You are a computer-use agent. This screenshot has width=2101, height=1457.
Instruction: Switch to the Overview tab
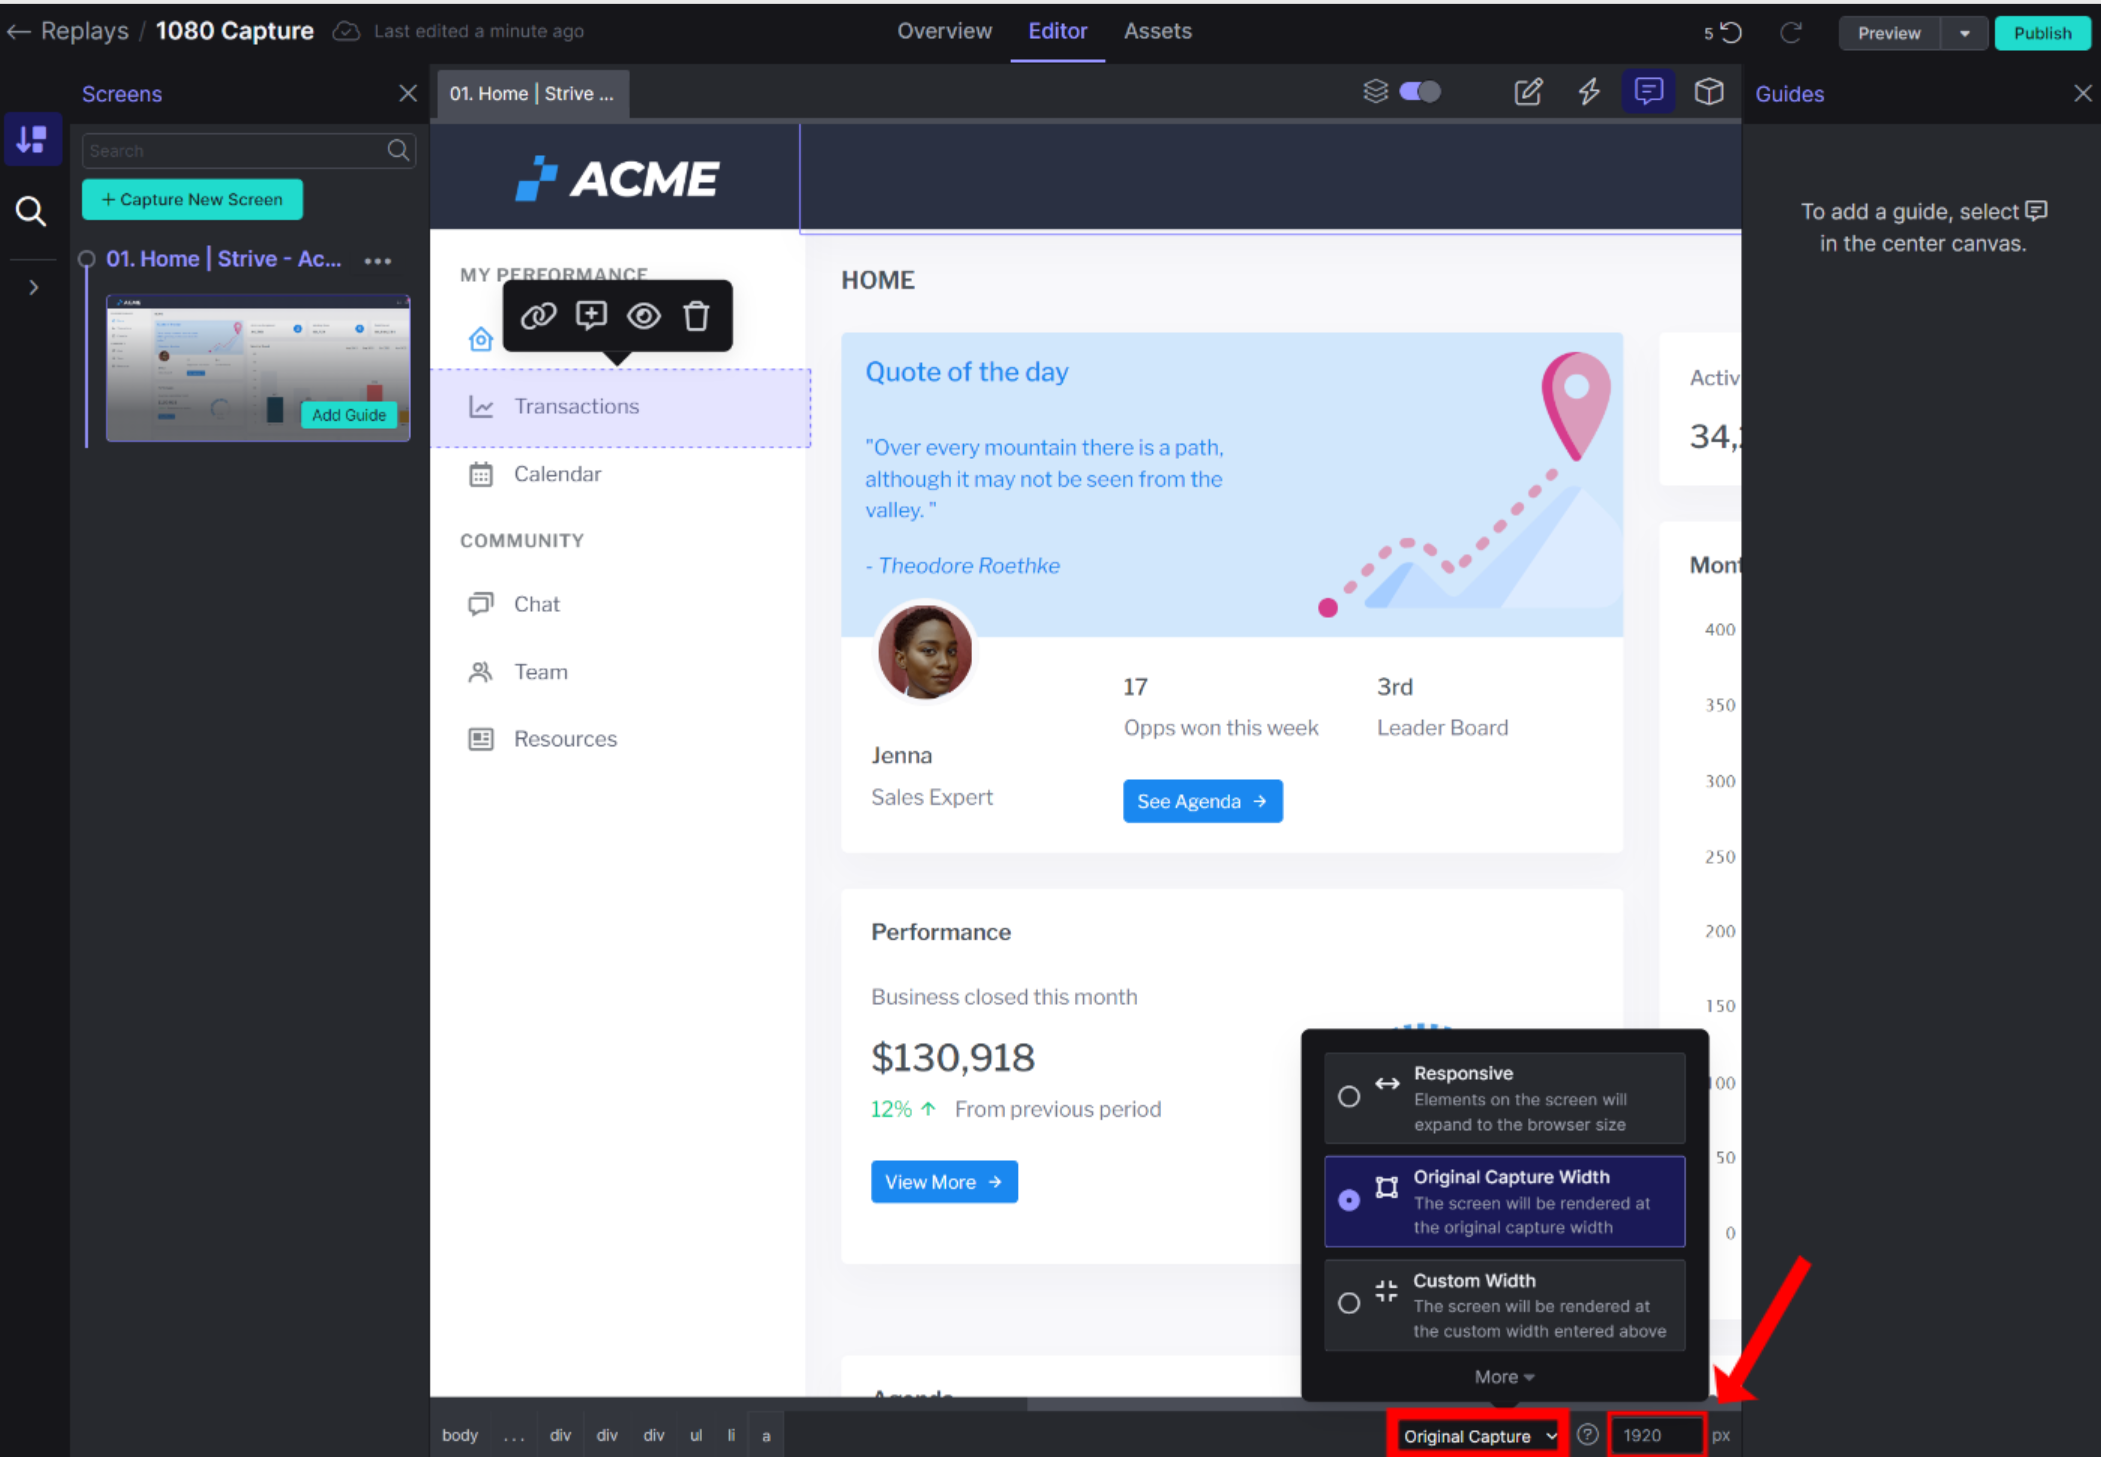[944, 31]
